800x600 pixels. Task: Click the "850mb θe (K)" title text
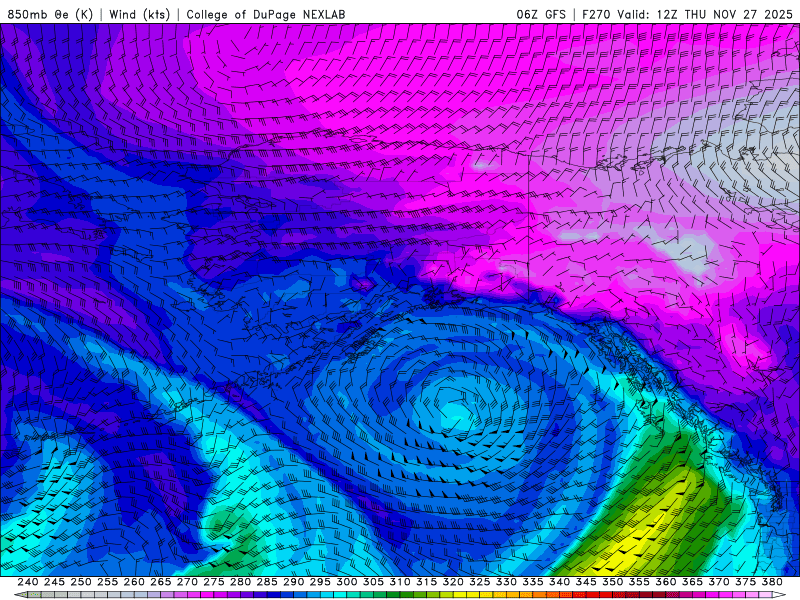pyautogui.click(x=50, y=14)
